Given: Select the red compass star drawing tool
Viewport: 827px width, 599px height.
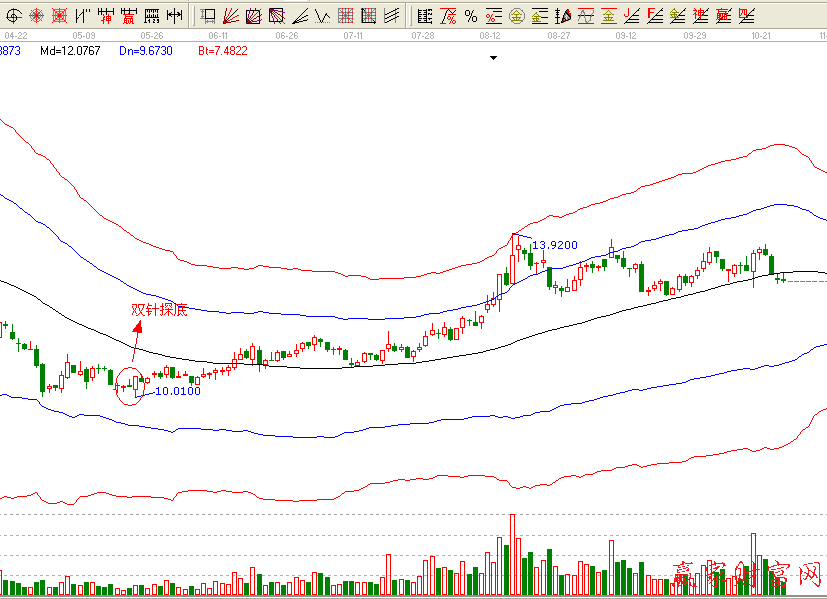Looking at the screenshot, I should [36, 15].
